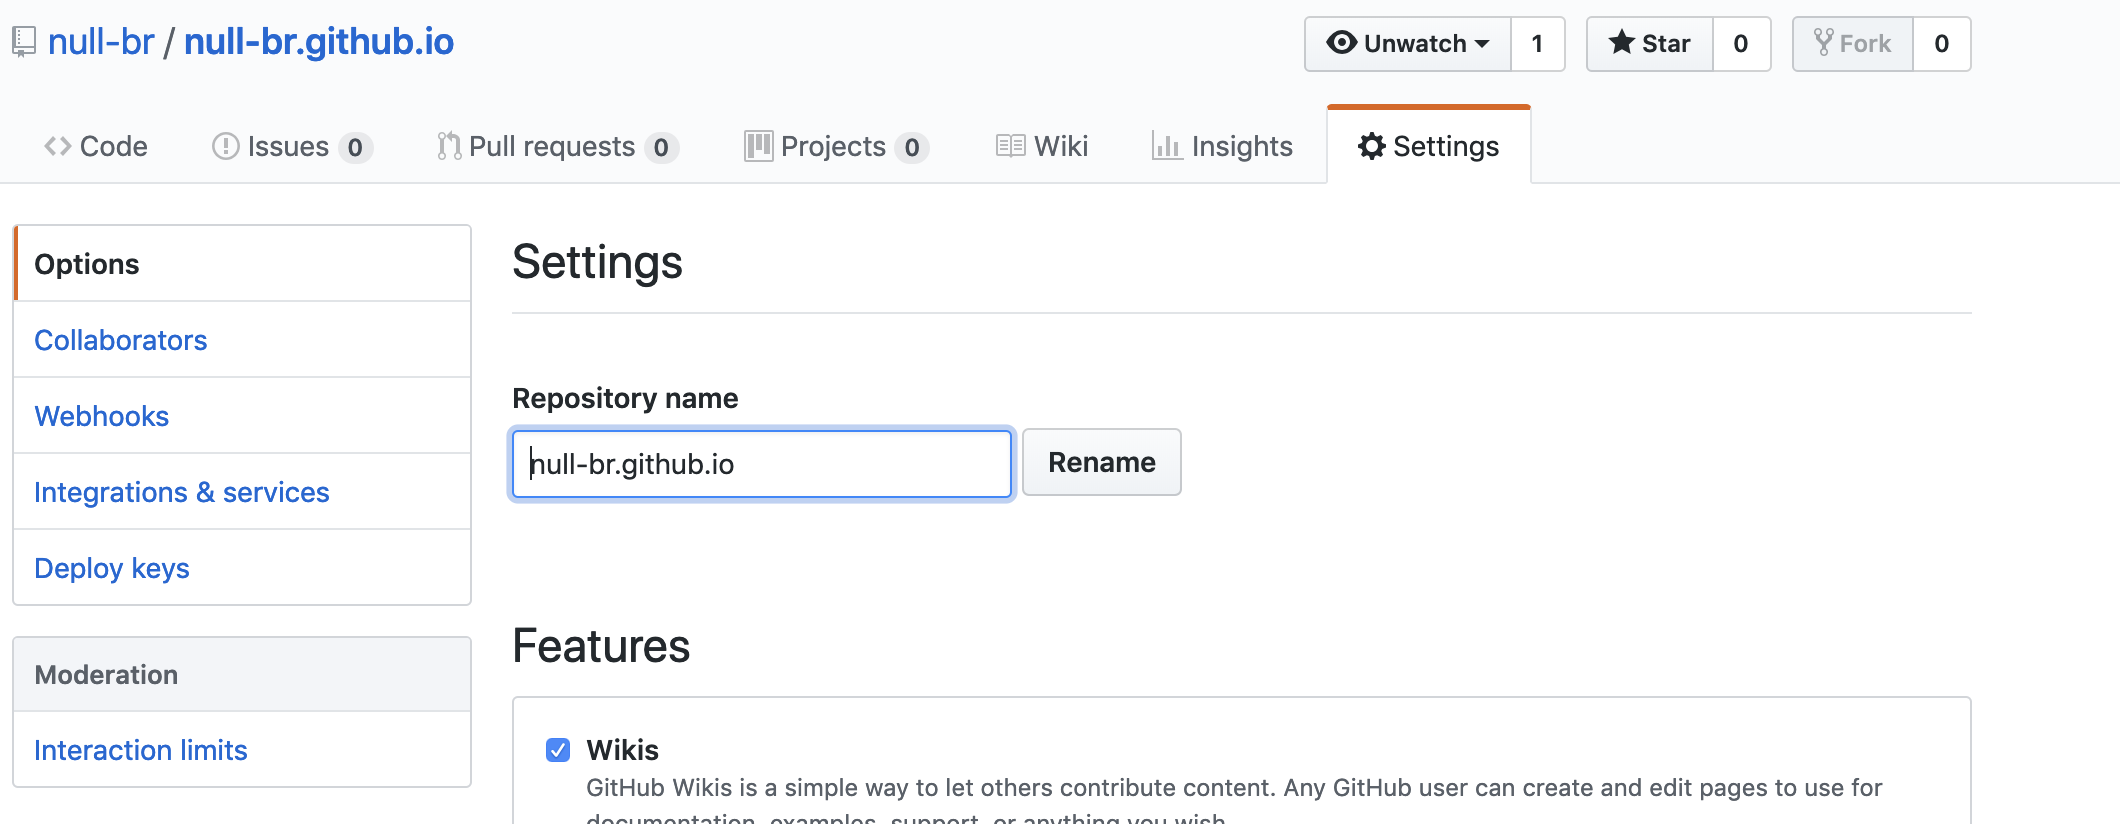Open Integrations & services settings
The width and height of the screenshot is (2120, 824).
(x=242, y=492)
